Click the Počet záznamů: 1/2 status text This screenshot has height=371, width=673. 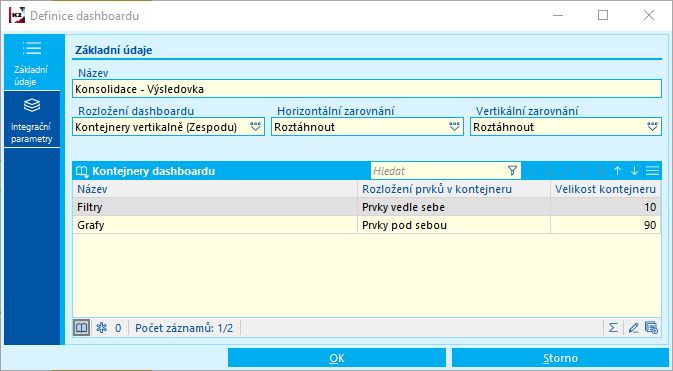click(184, 328)
